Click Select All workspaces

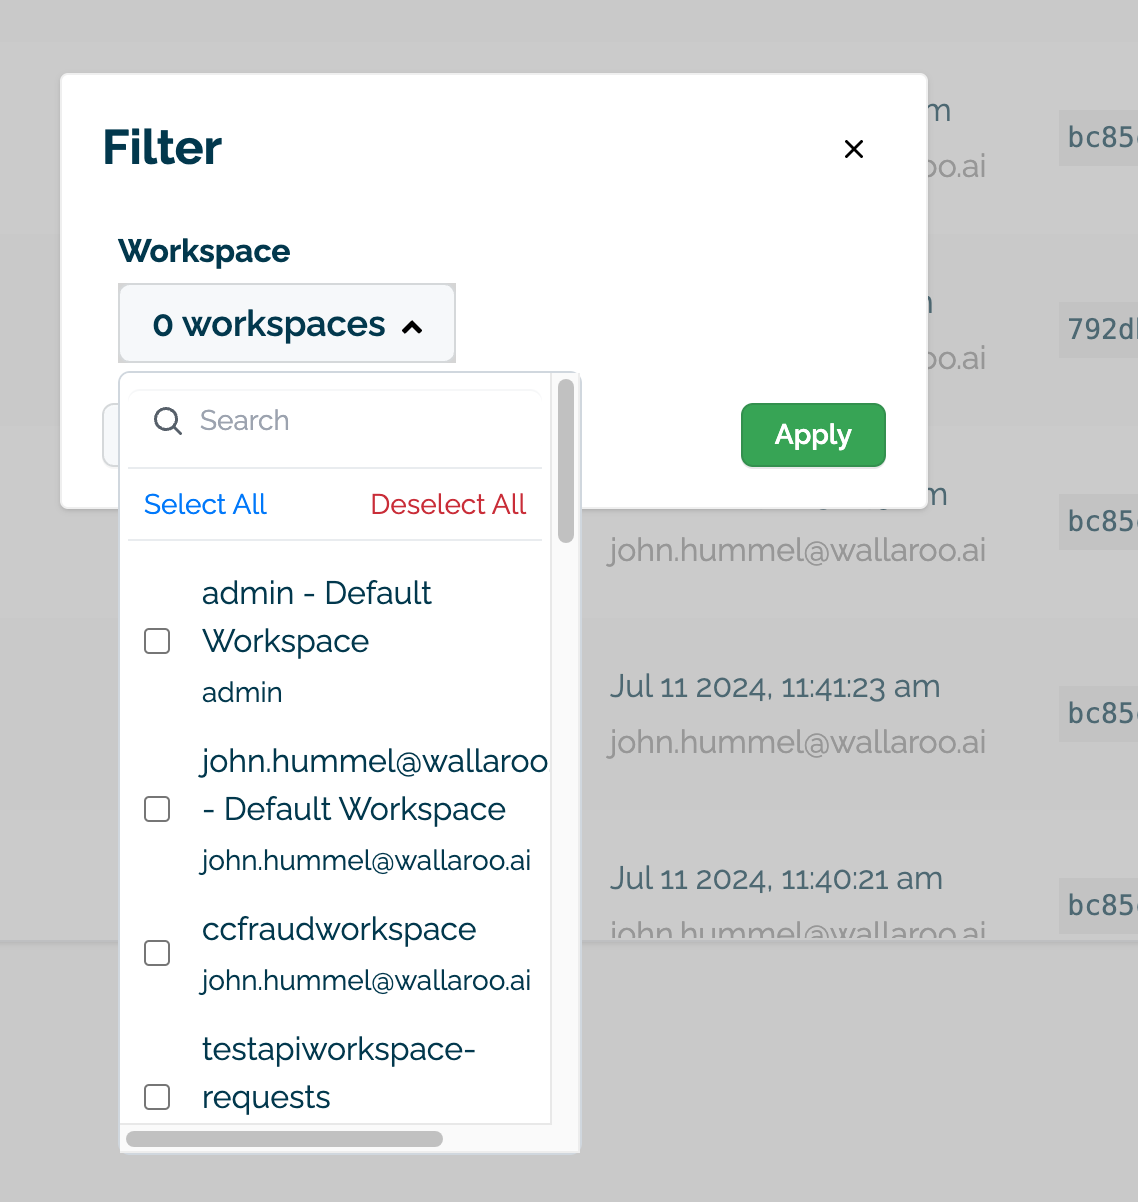(205, 504)
